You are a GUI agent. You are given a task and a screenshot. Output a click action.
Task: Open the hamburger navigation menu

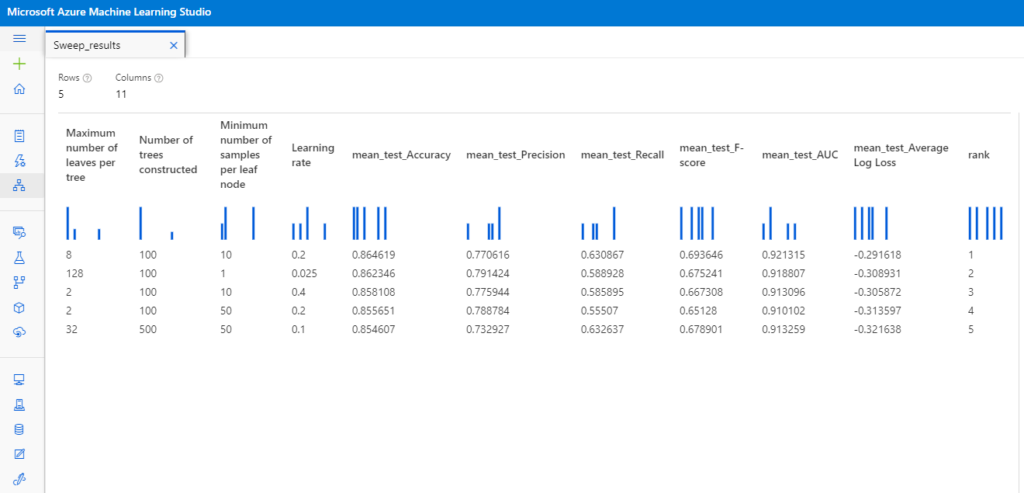pos(20,39)
